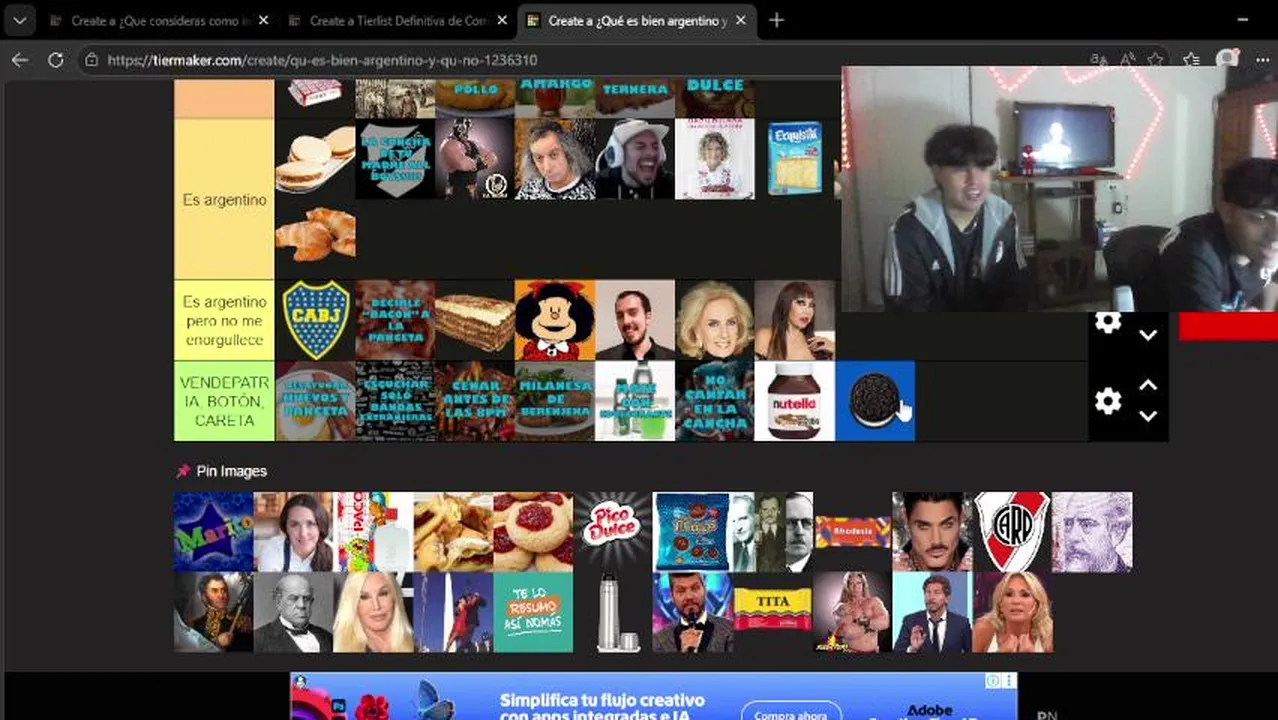View site information padlock icon
The height and width of the screenshot is (720, 1278).
[91, 60]
